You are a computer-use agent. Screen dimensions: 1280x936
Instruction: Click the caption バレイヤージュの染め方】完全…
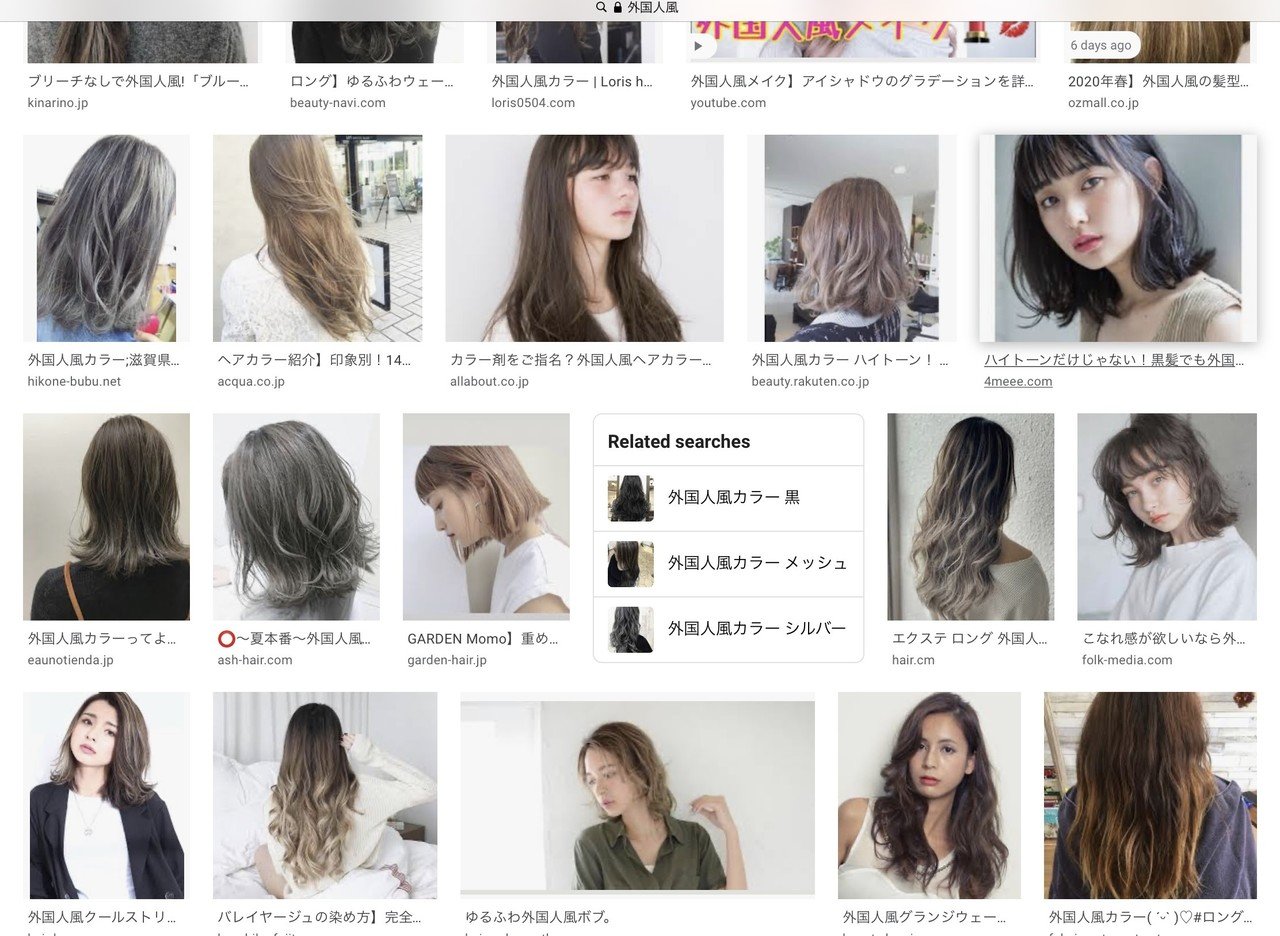[319, 916]
